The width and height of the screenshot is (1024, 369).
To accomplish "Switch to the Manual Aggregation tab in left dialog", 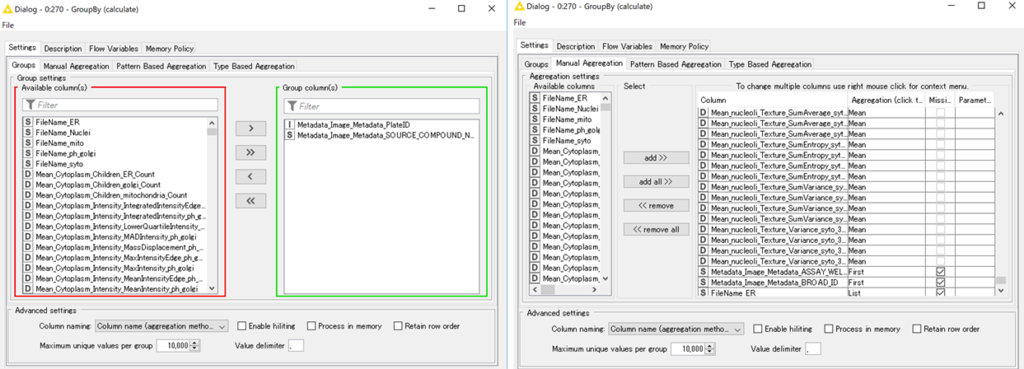I will pos(76,66).
